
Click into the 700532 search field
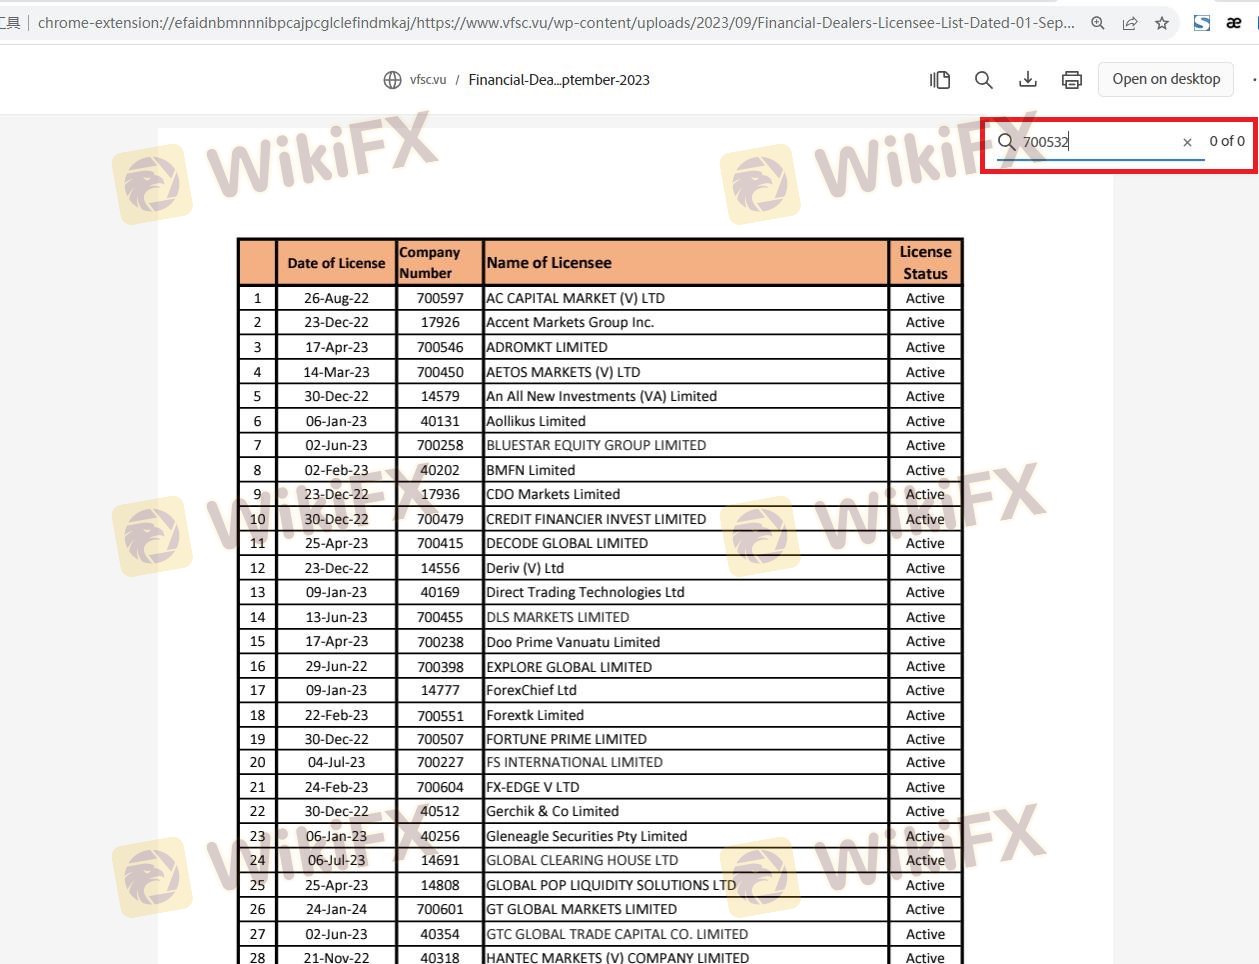1095,142
